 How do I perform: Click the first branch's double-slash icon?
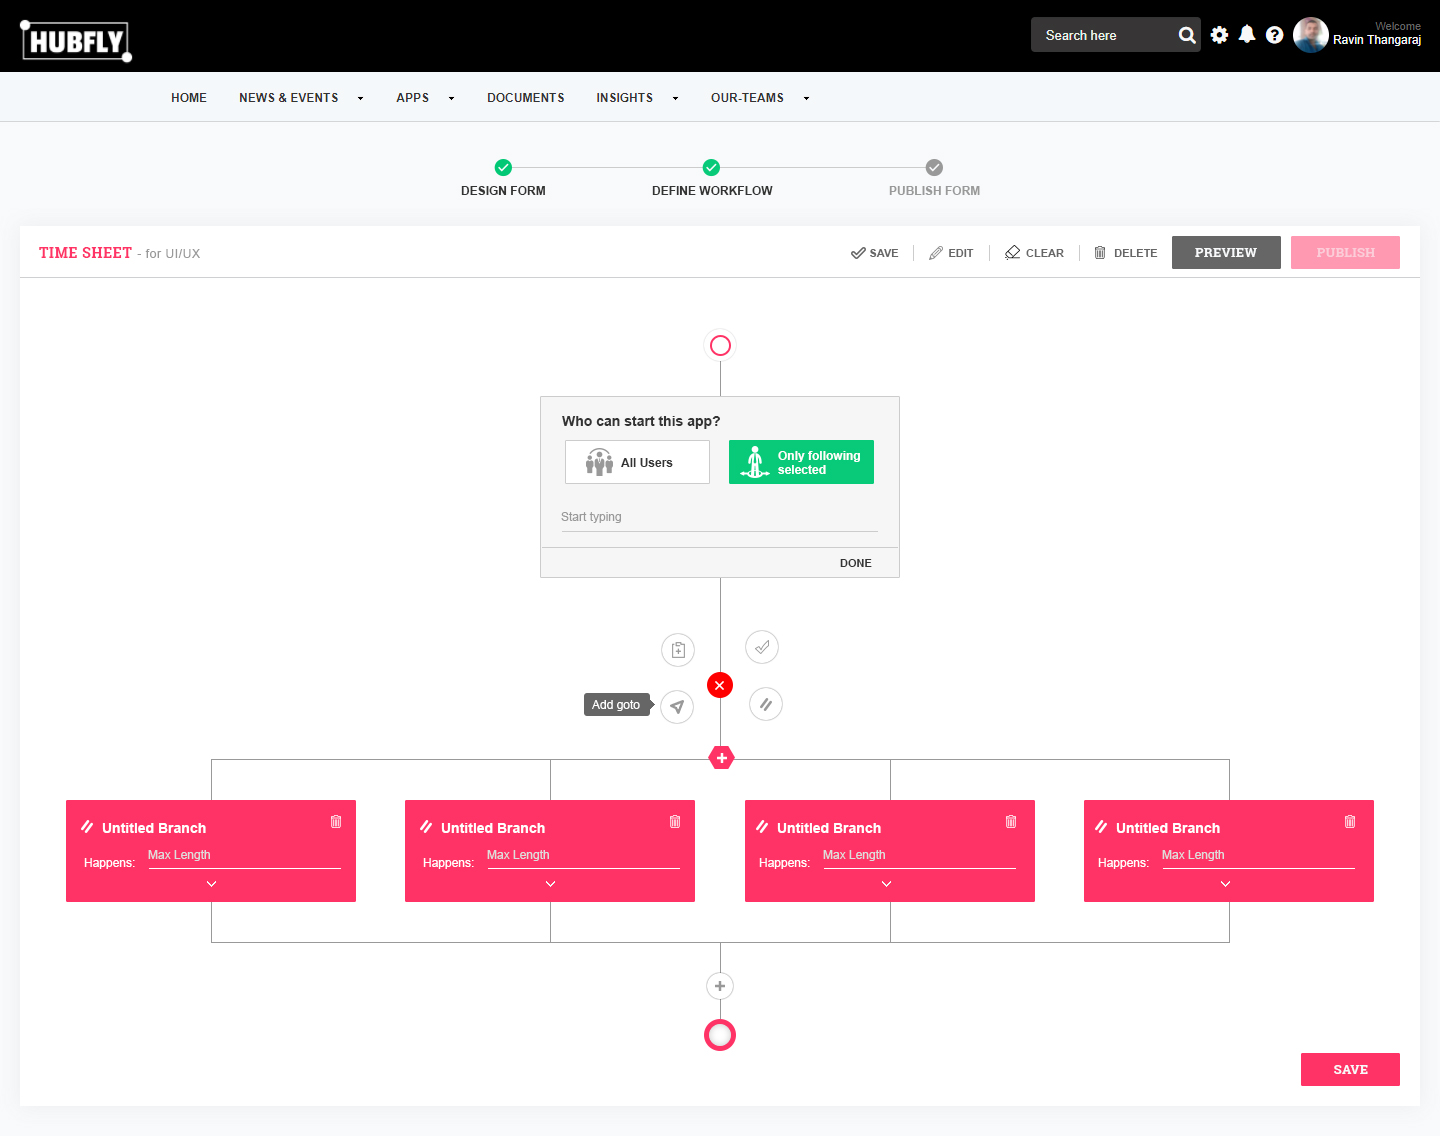[87, 827]
